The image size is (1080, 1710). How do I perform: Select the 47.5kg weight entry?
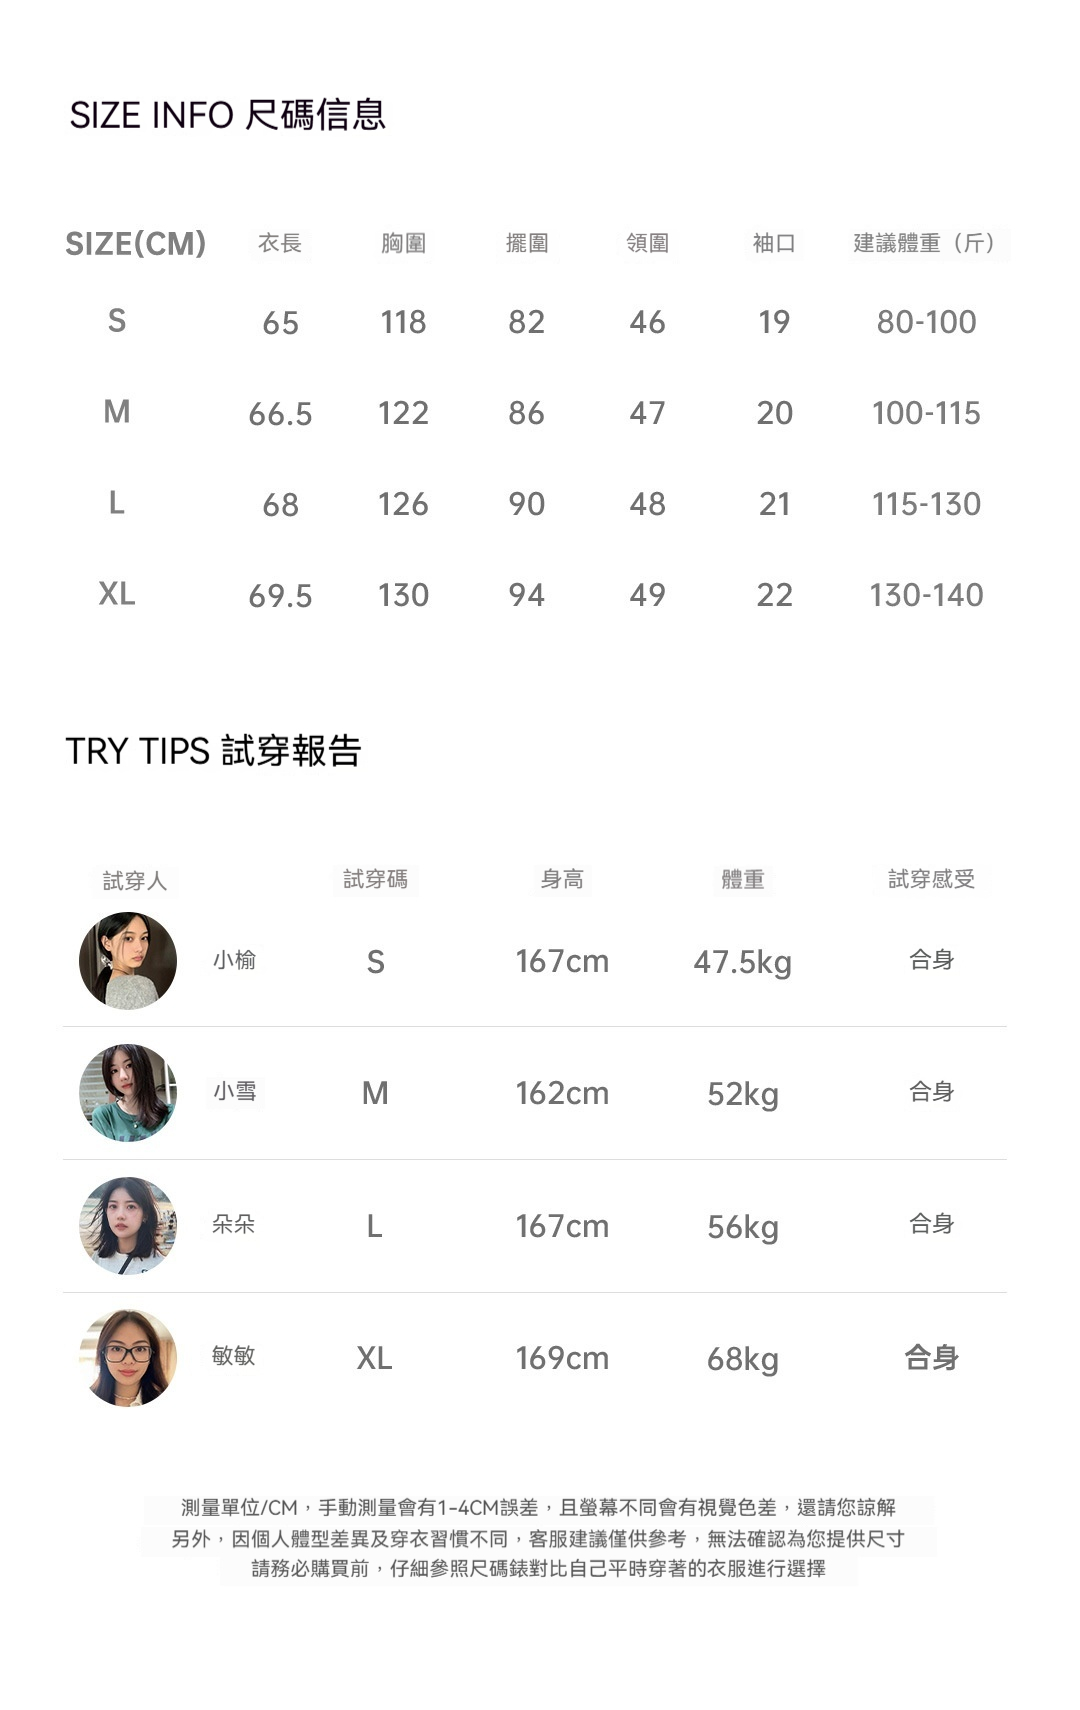click(742, 962)
